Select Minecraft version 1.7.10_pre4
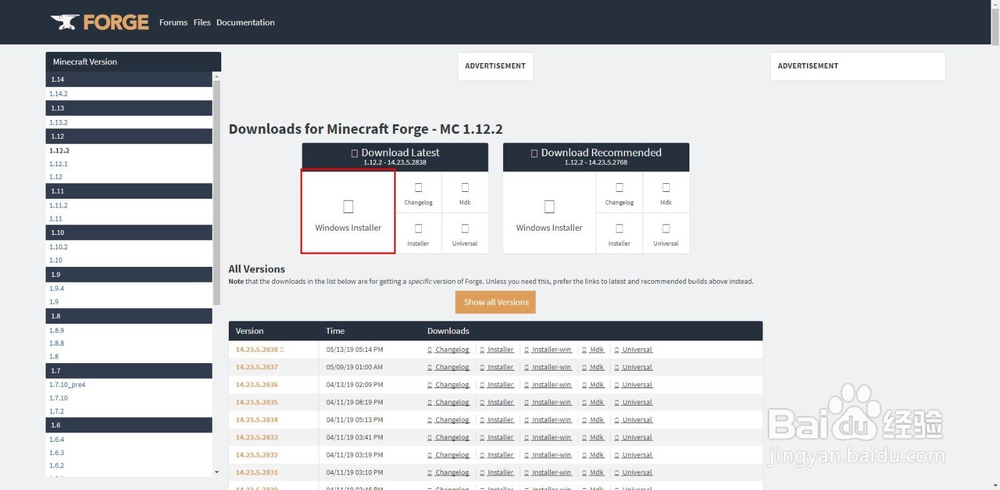Viewport: 1000px width, 490px height. pos(68,385)
